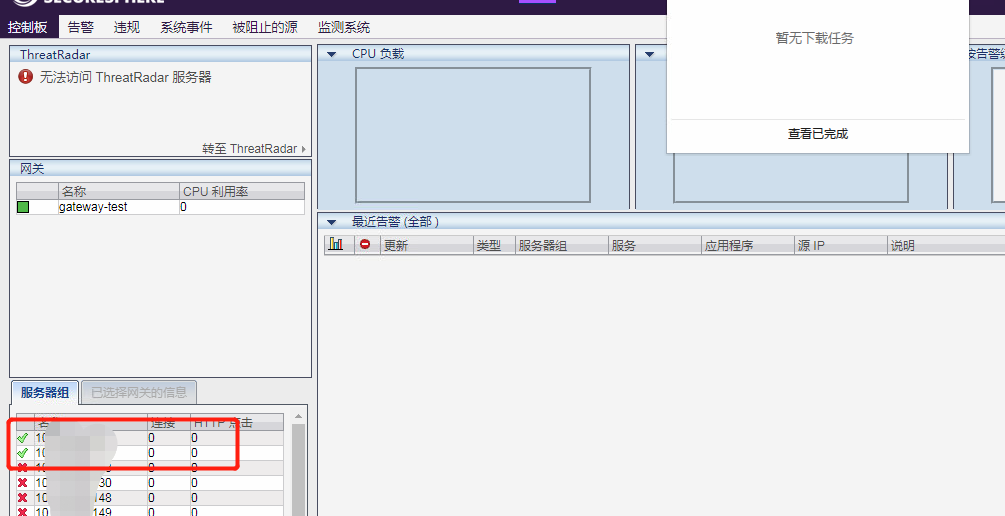Sort alerts by 服务 column
Screen dimensions: 1005x516
point(654,245)
